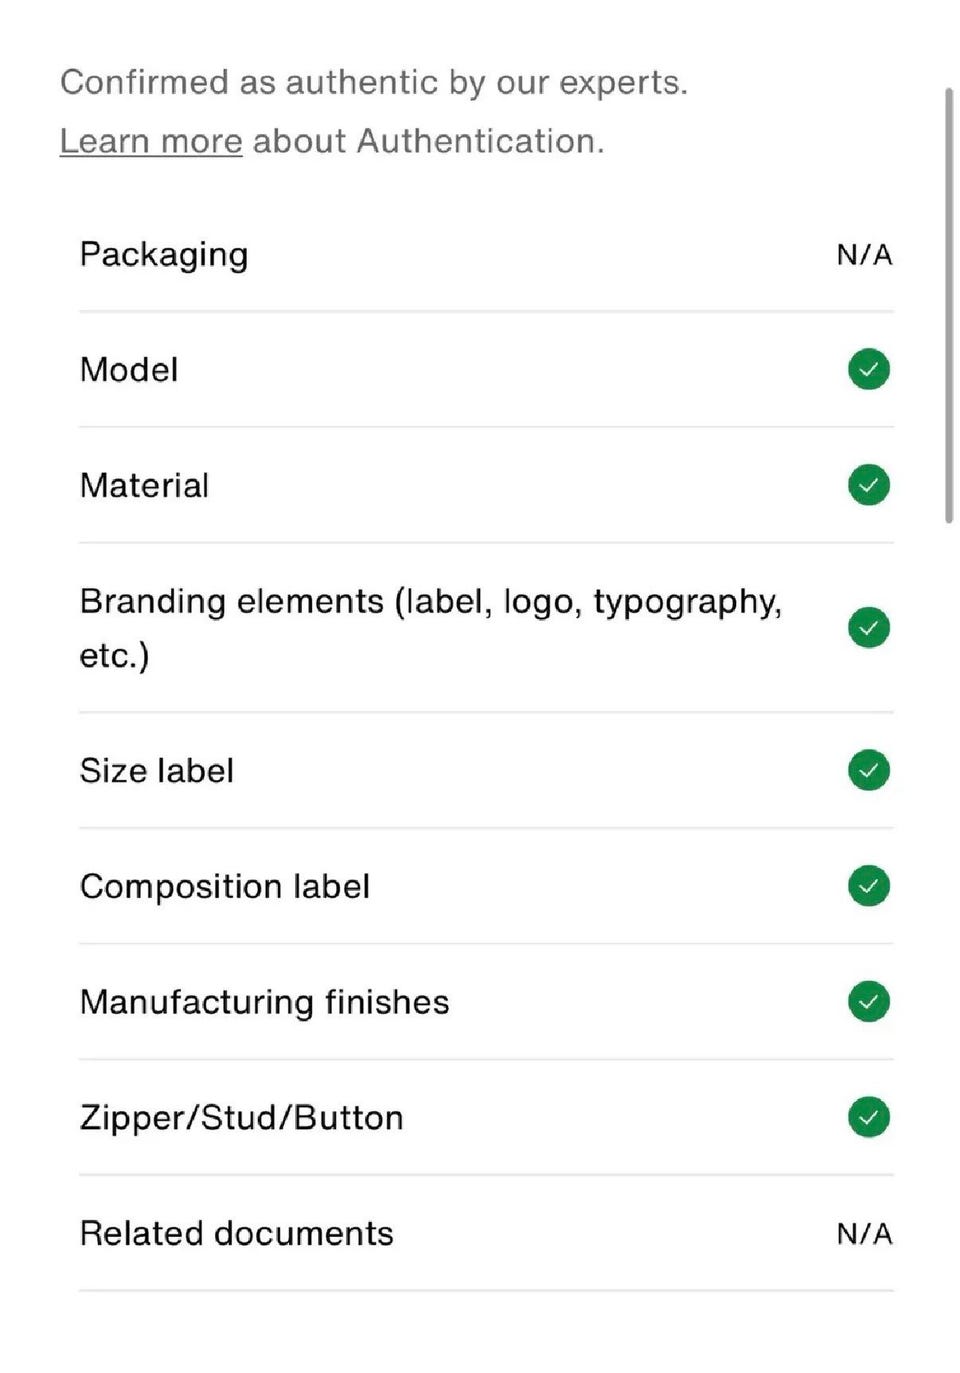960x1373 pixels.
Task: Select the Related documents row label
Action: click(236, 1233)
